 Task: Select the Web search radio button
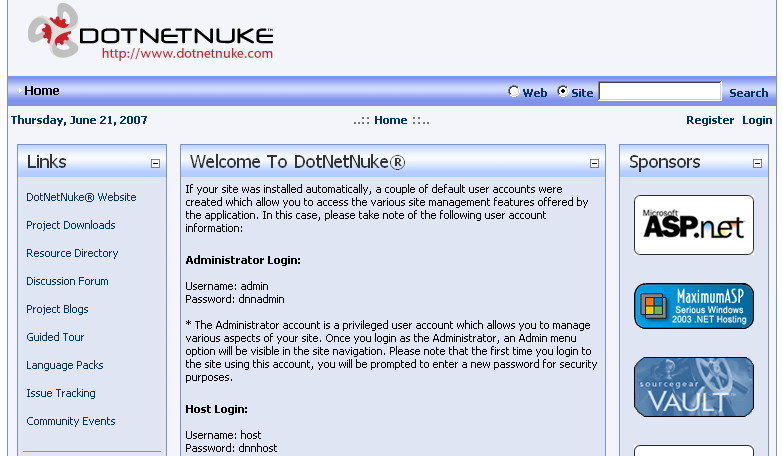coord(513,91)
